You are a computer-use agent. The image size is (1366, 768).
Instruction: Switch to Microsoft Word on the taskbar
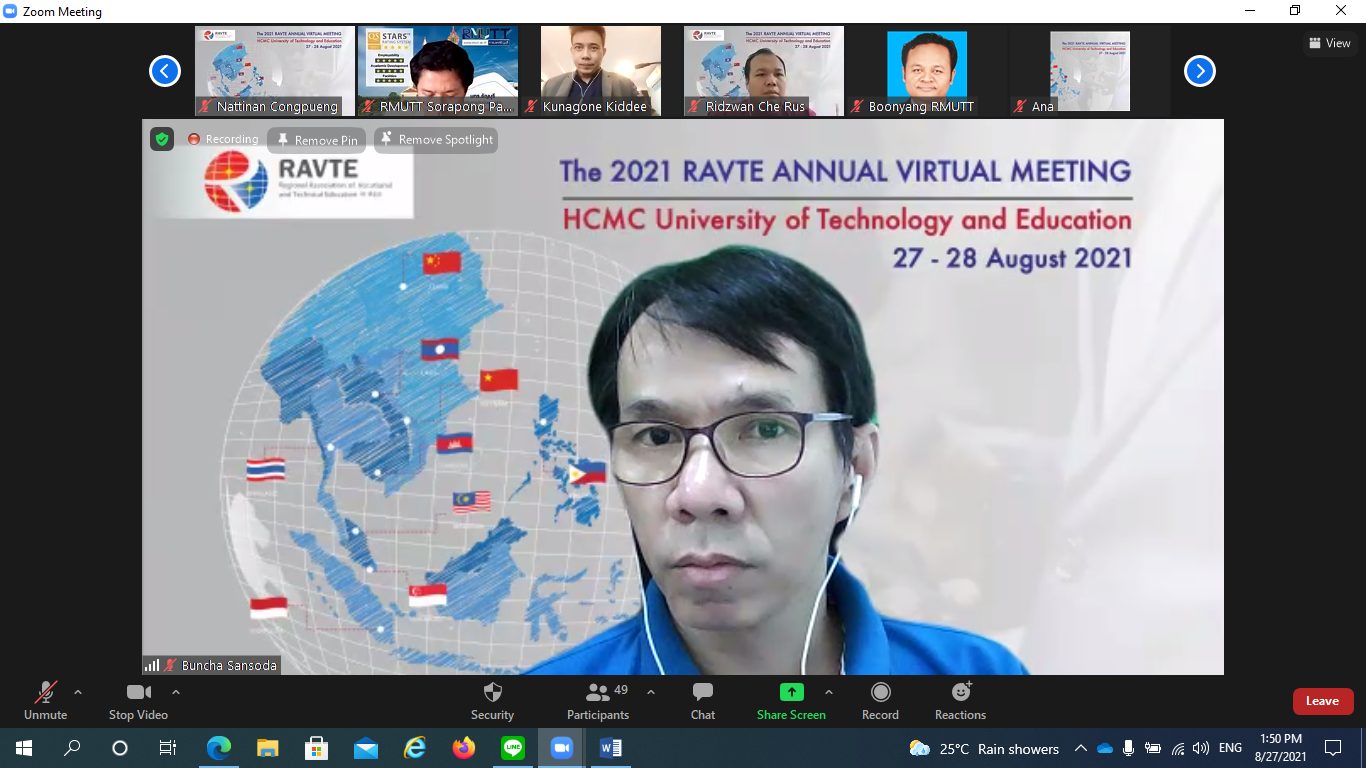[x=611, y=748]
